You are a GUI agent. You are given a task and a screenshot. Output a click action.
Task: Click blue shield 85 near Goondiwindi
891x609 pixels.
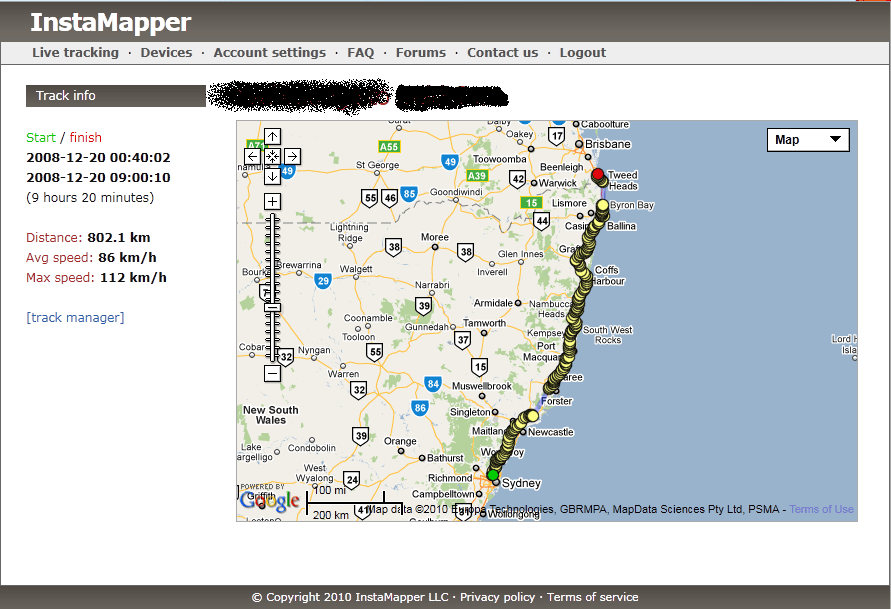[409, 194]
